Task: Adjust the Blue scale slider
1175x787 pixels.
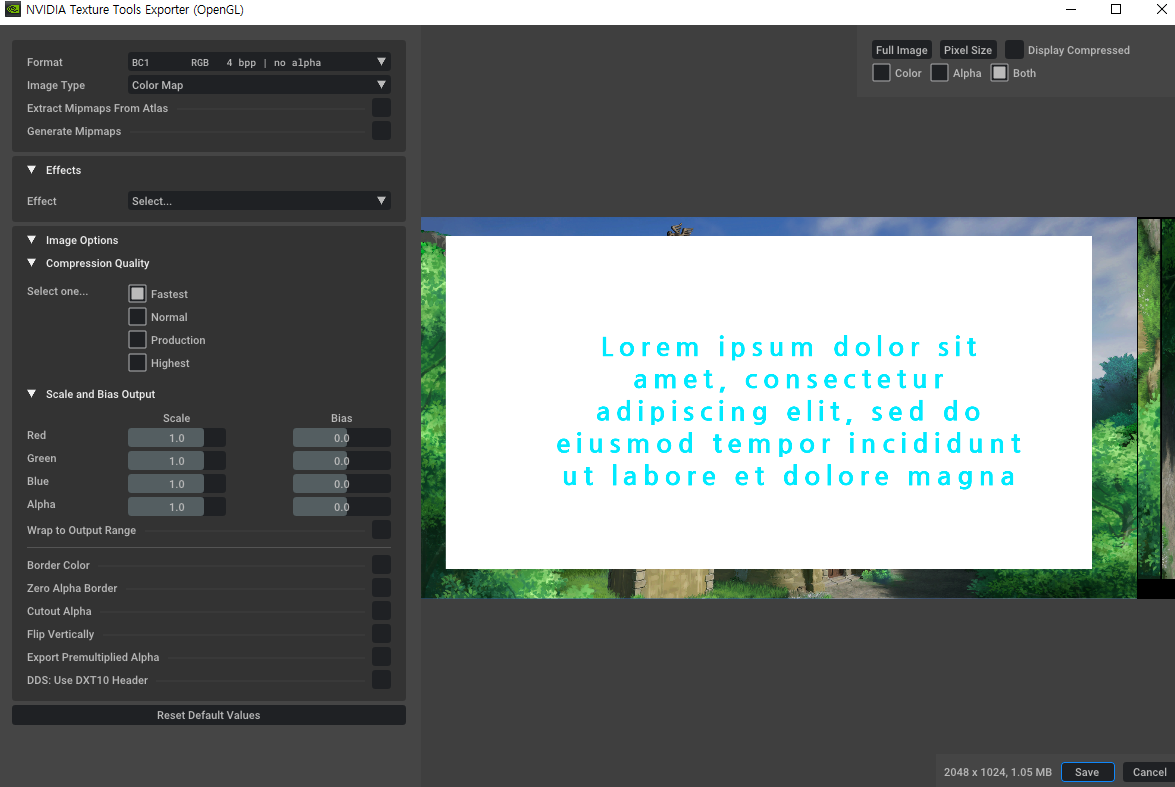Action: coord(177,484)
